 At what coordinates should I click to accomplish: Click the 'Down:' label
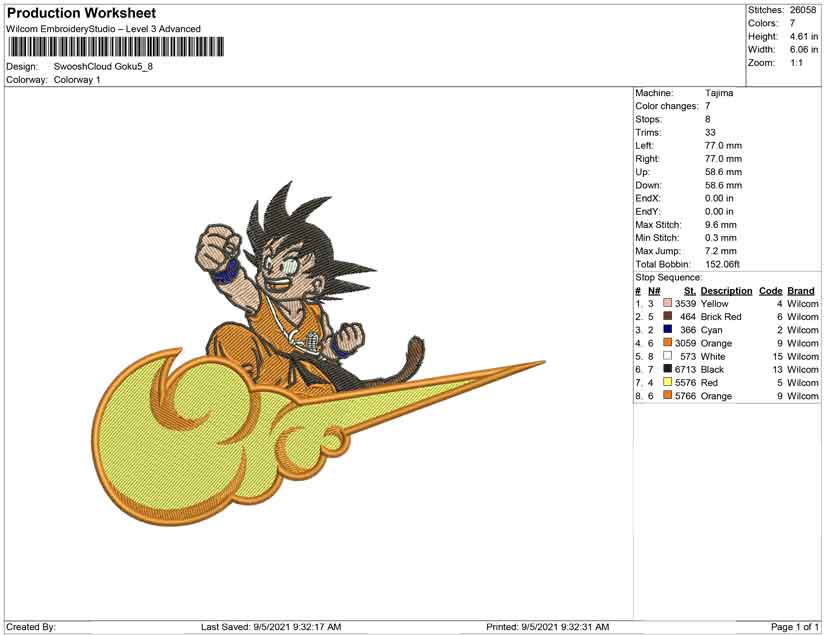648,185
